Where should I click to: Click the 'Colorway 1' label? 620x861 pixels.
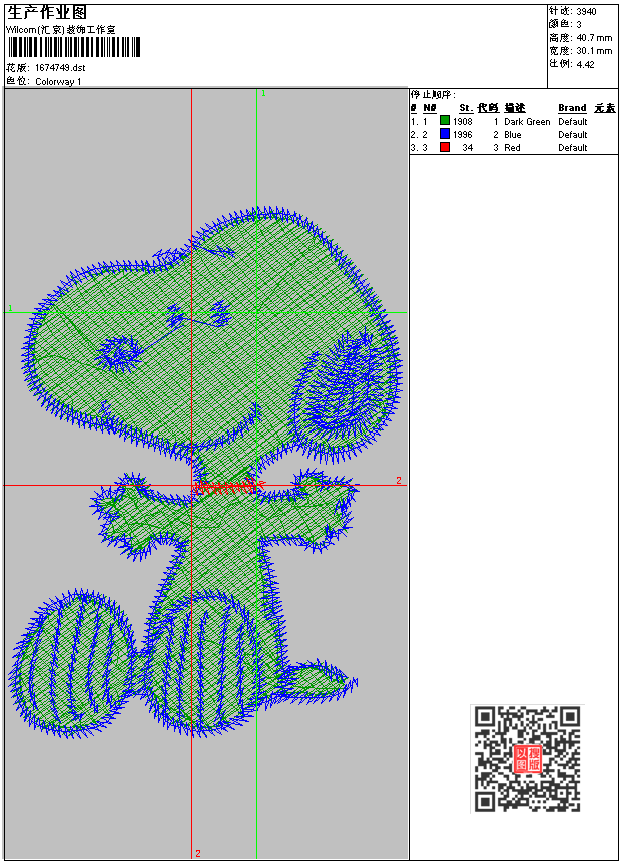[58, 82]
